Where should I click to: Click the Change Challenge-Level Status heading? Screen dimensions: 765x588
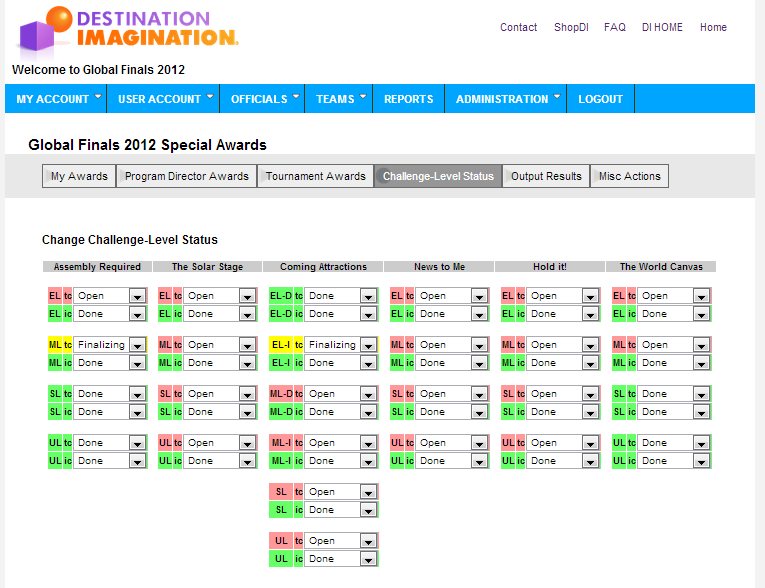130,240
